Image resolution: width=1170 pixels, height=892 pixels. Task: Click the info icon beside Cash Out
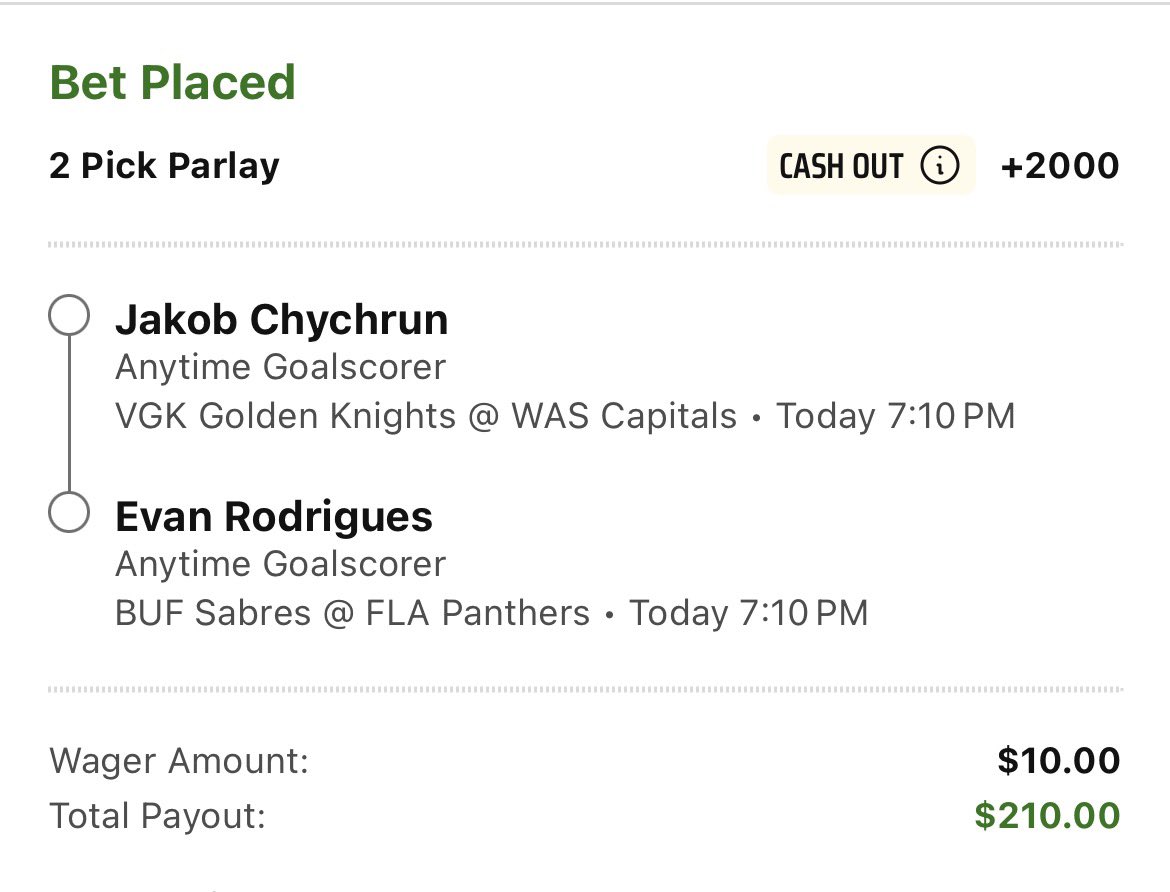tap(939, 166)
